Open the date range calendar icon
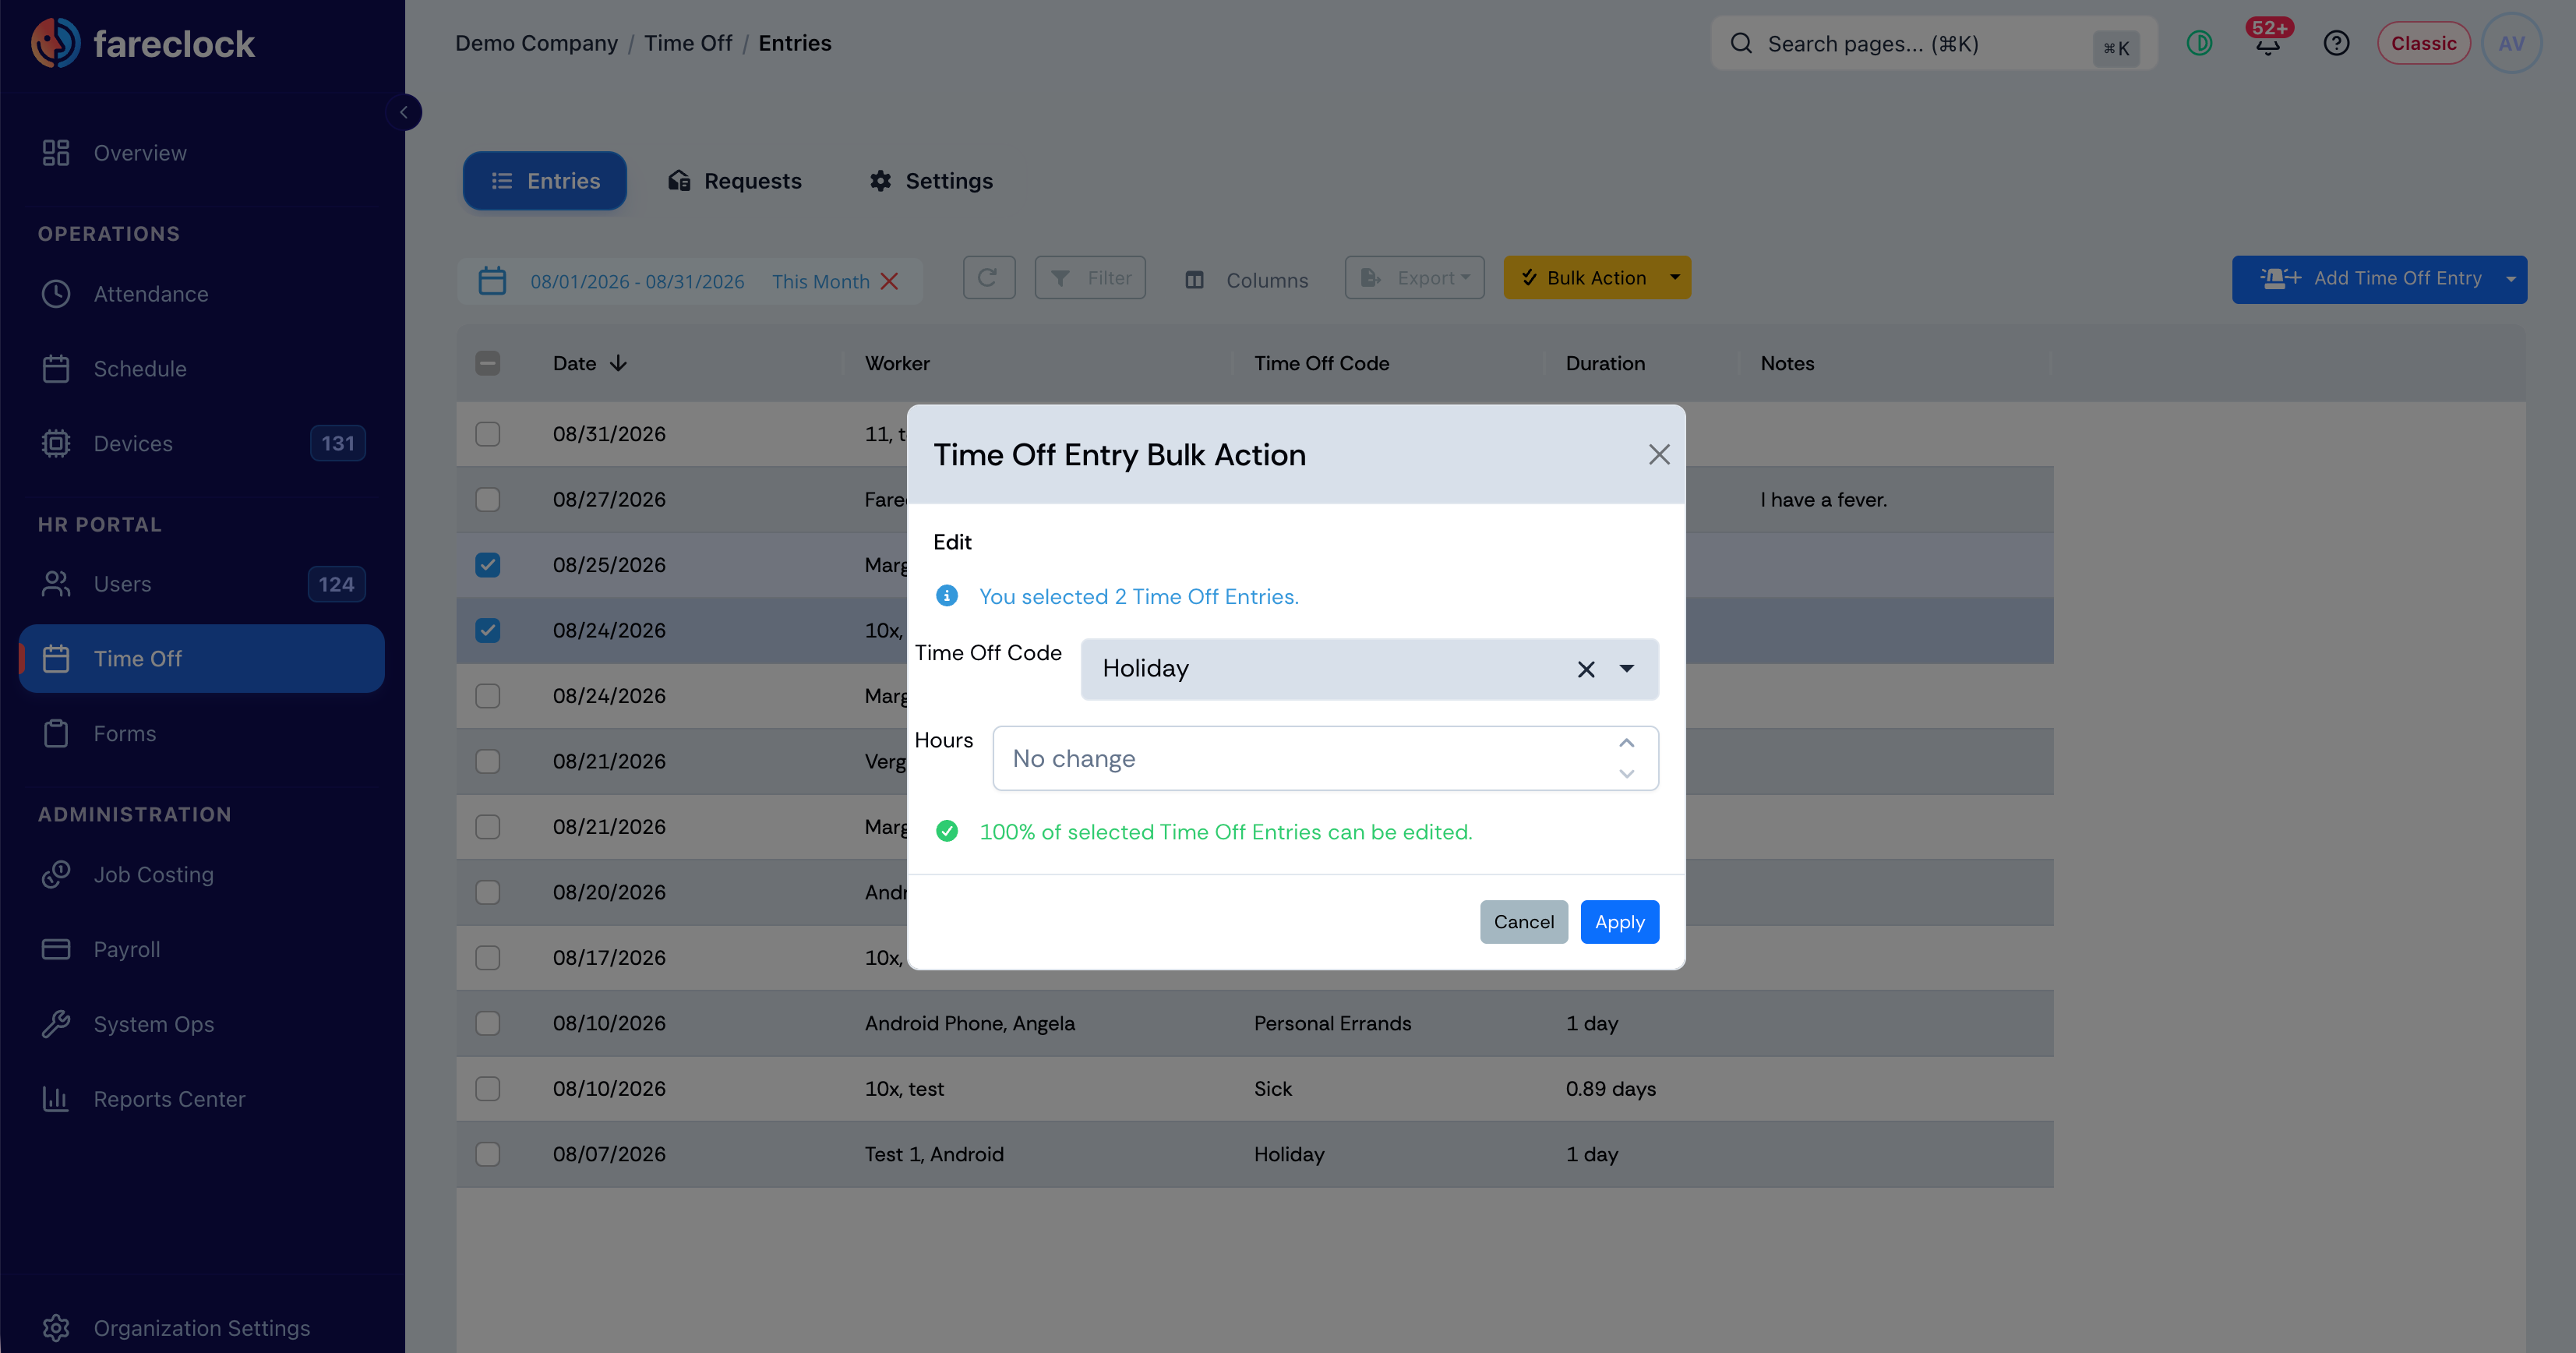Screen dimensions: 2576x1353 (492, 281)
